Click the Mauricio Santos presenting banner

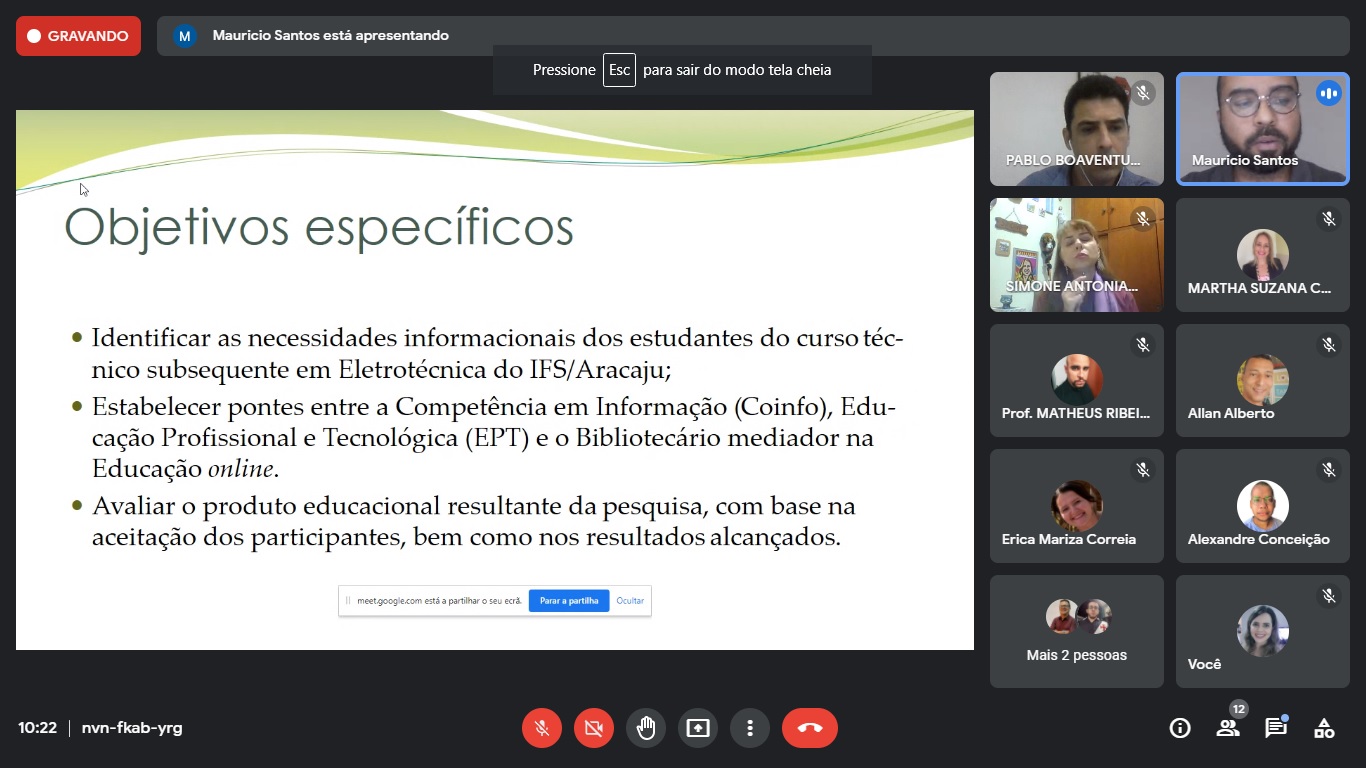point(330,36)
